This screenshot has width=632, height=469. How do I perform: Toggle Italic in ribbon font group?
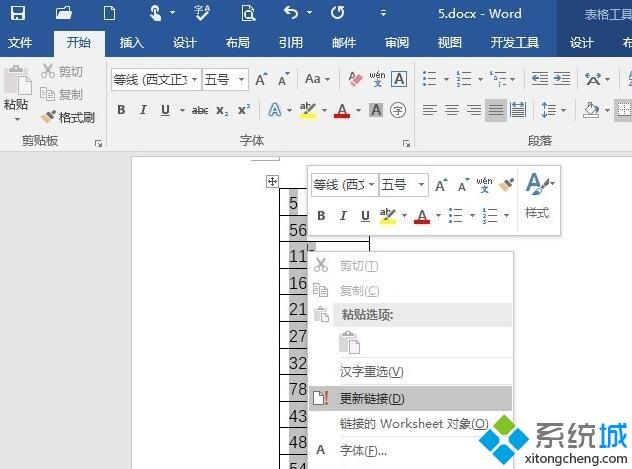tap(143, 110)
